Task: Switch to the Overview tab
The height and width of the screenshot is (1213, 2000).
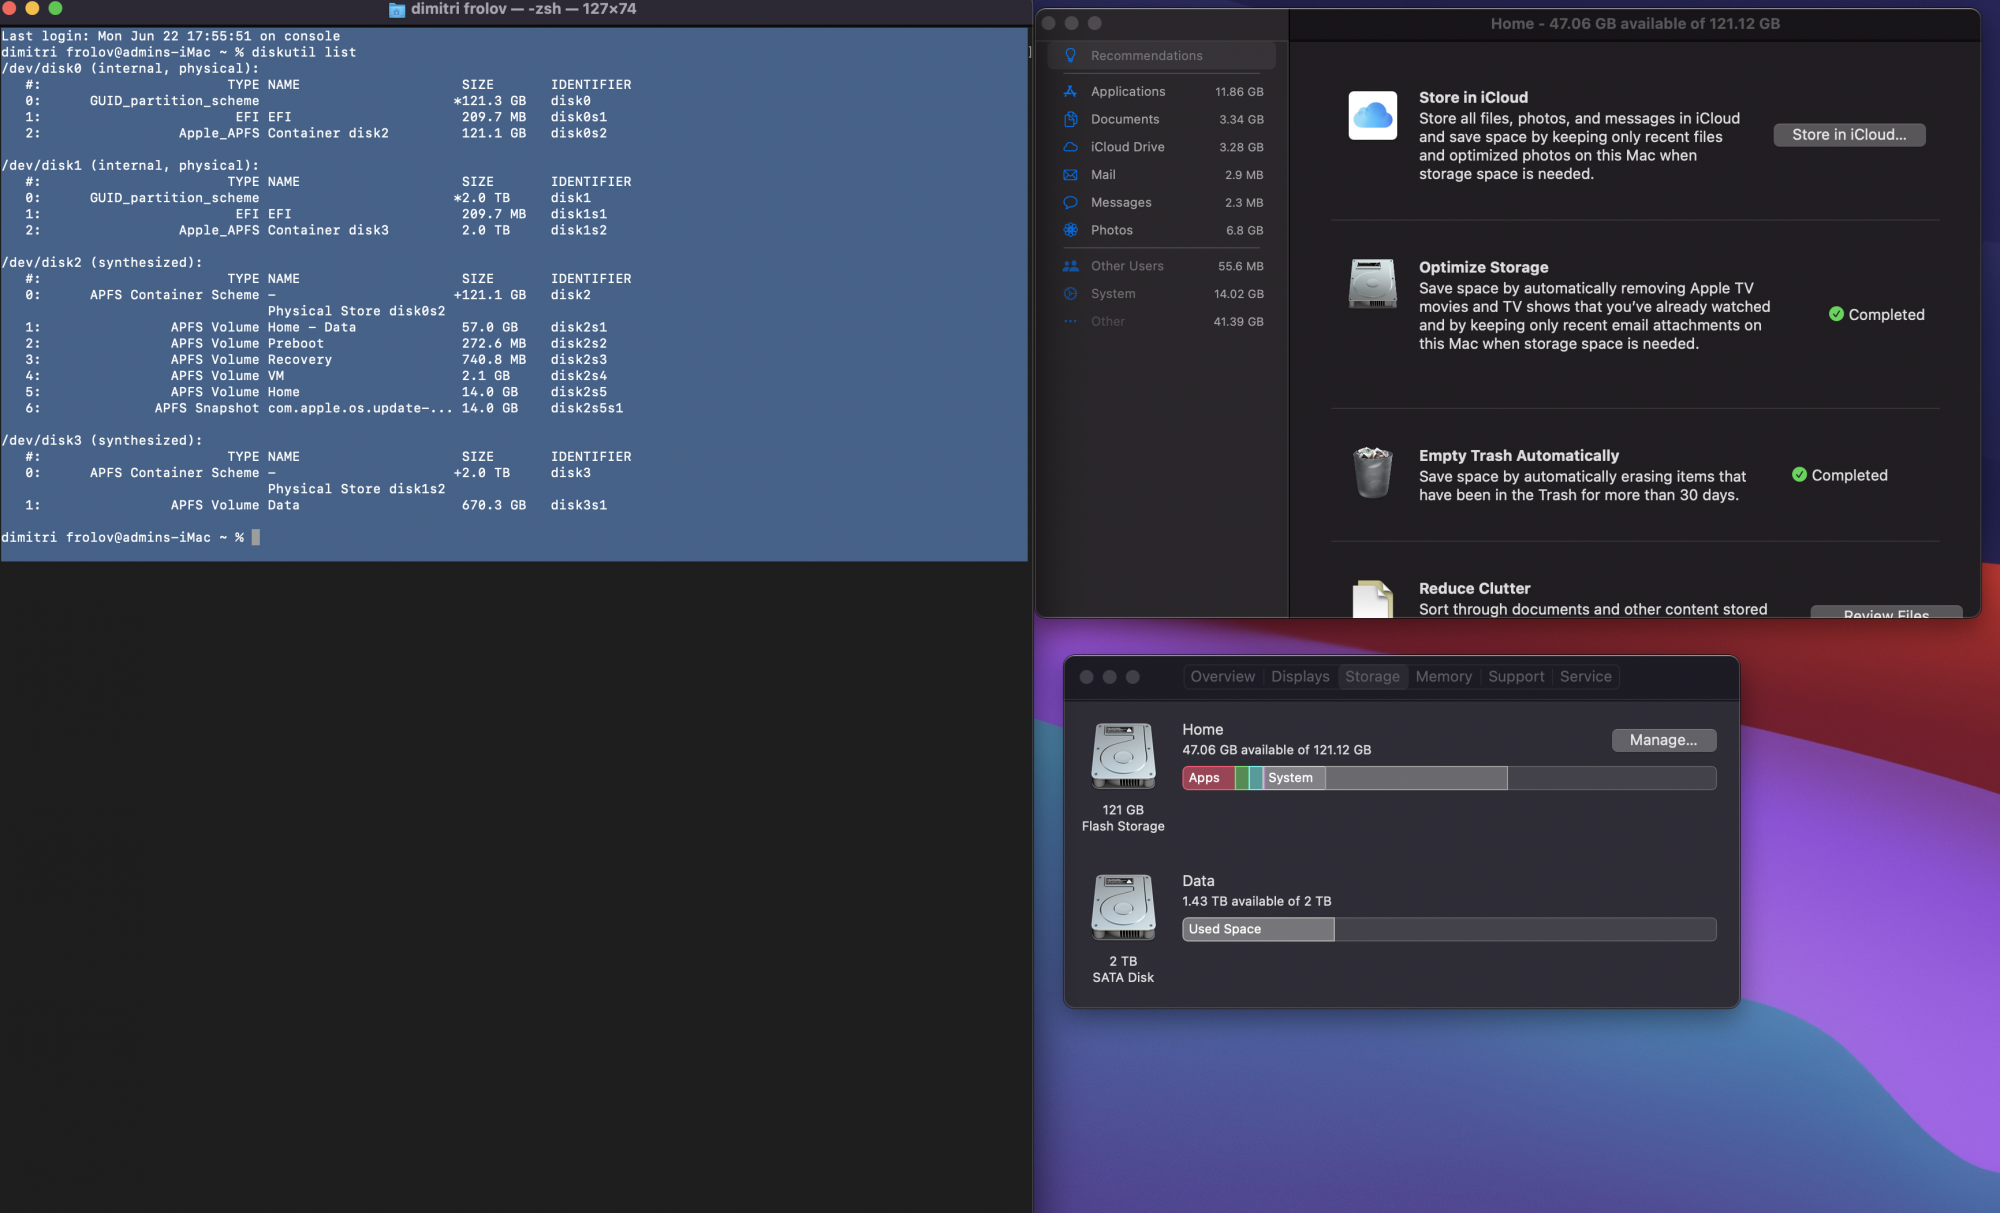Action: pyautogui.click(x=1222, y=677)
